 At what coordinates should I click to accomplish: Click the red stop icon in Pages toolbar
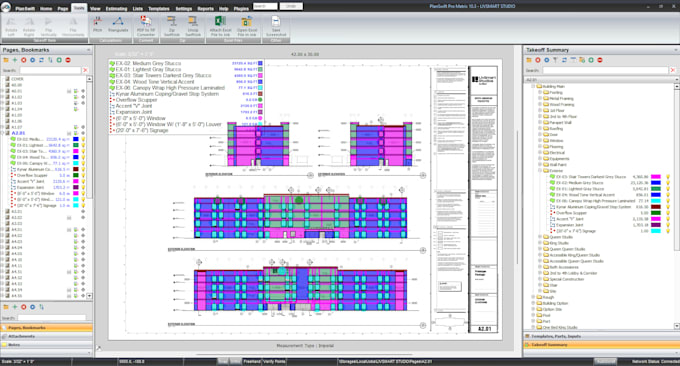[x=68, y=60]
